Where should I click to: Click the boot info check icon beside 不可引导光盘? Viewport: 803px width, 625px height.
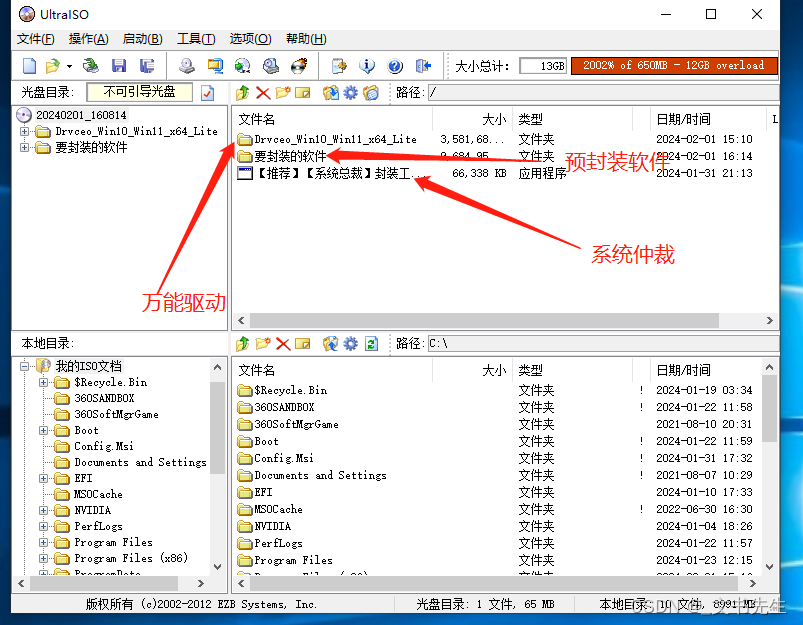point(207,93)
